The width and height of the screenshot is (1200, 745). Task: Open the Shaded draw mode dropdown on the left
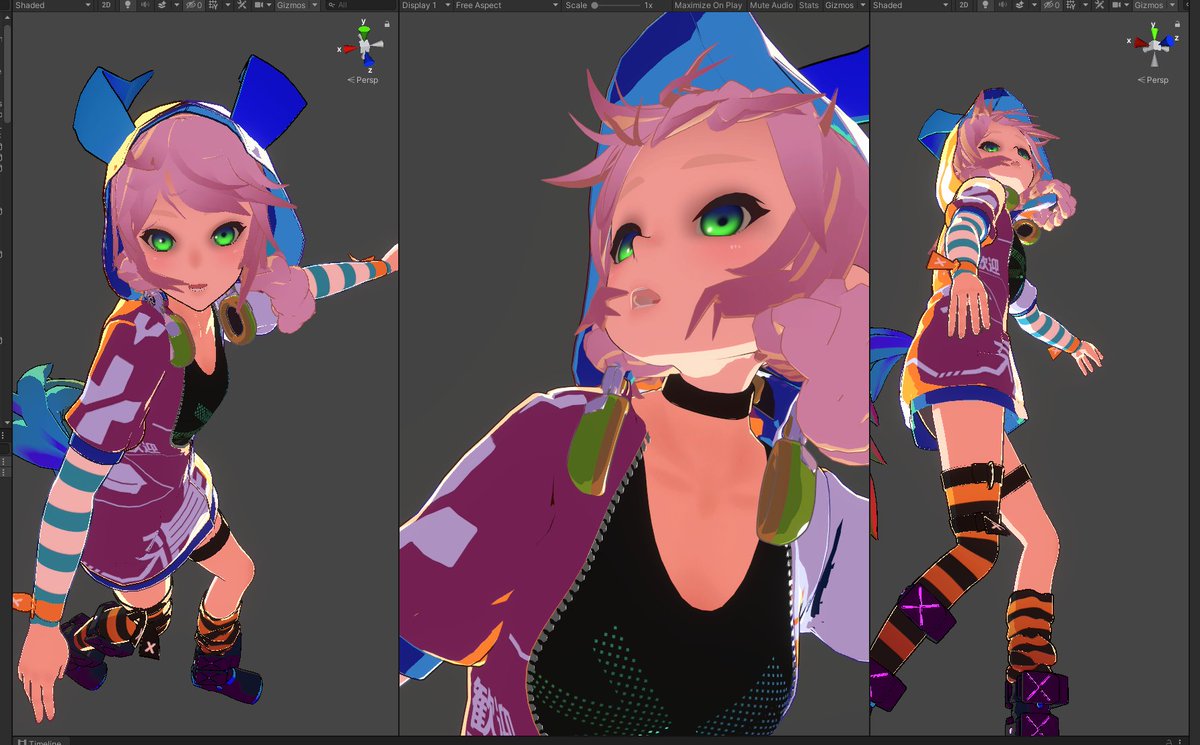(x=45, y=5)
